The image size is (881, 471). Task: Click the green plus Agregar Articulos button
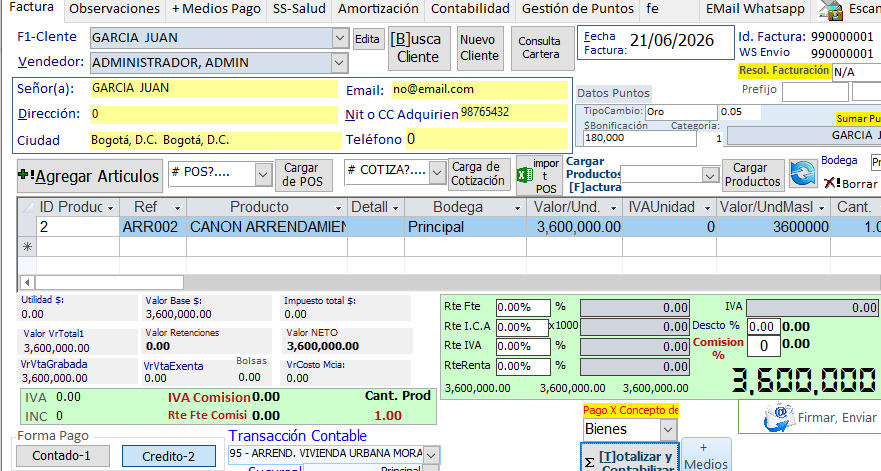[89, 176]
